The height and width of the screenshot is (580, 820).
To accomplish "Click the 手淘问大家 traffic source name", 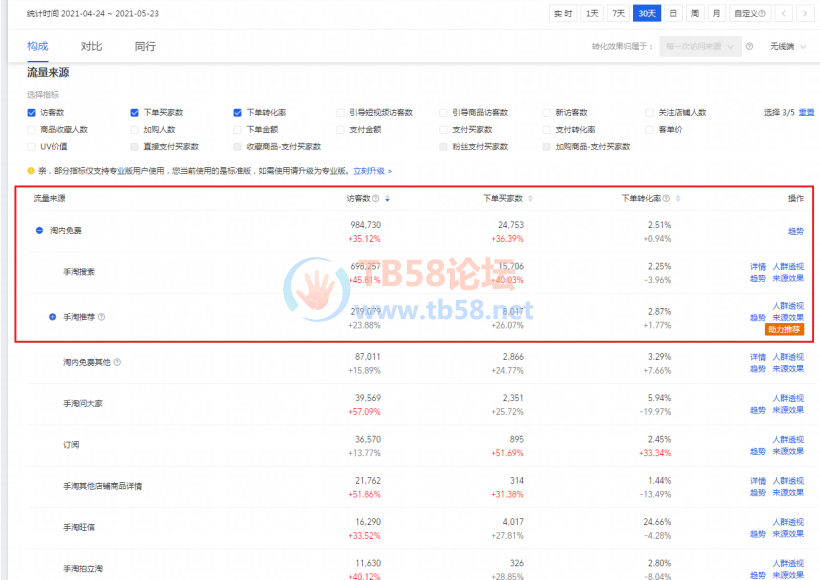I will point(83,404).
